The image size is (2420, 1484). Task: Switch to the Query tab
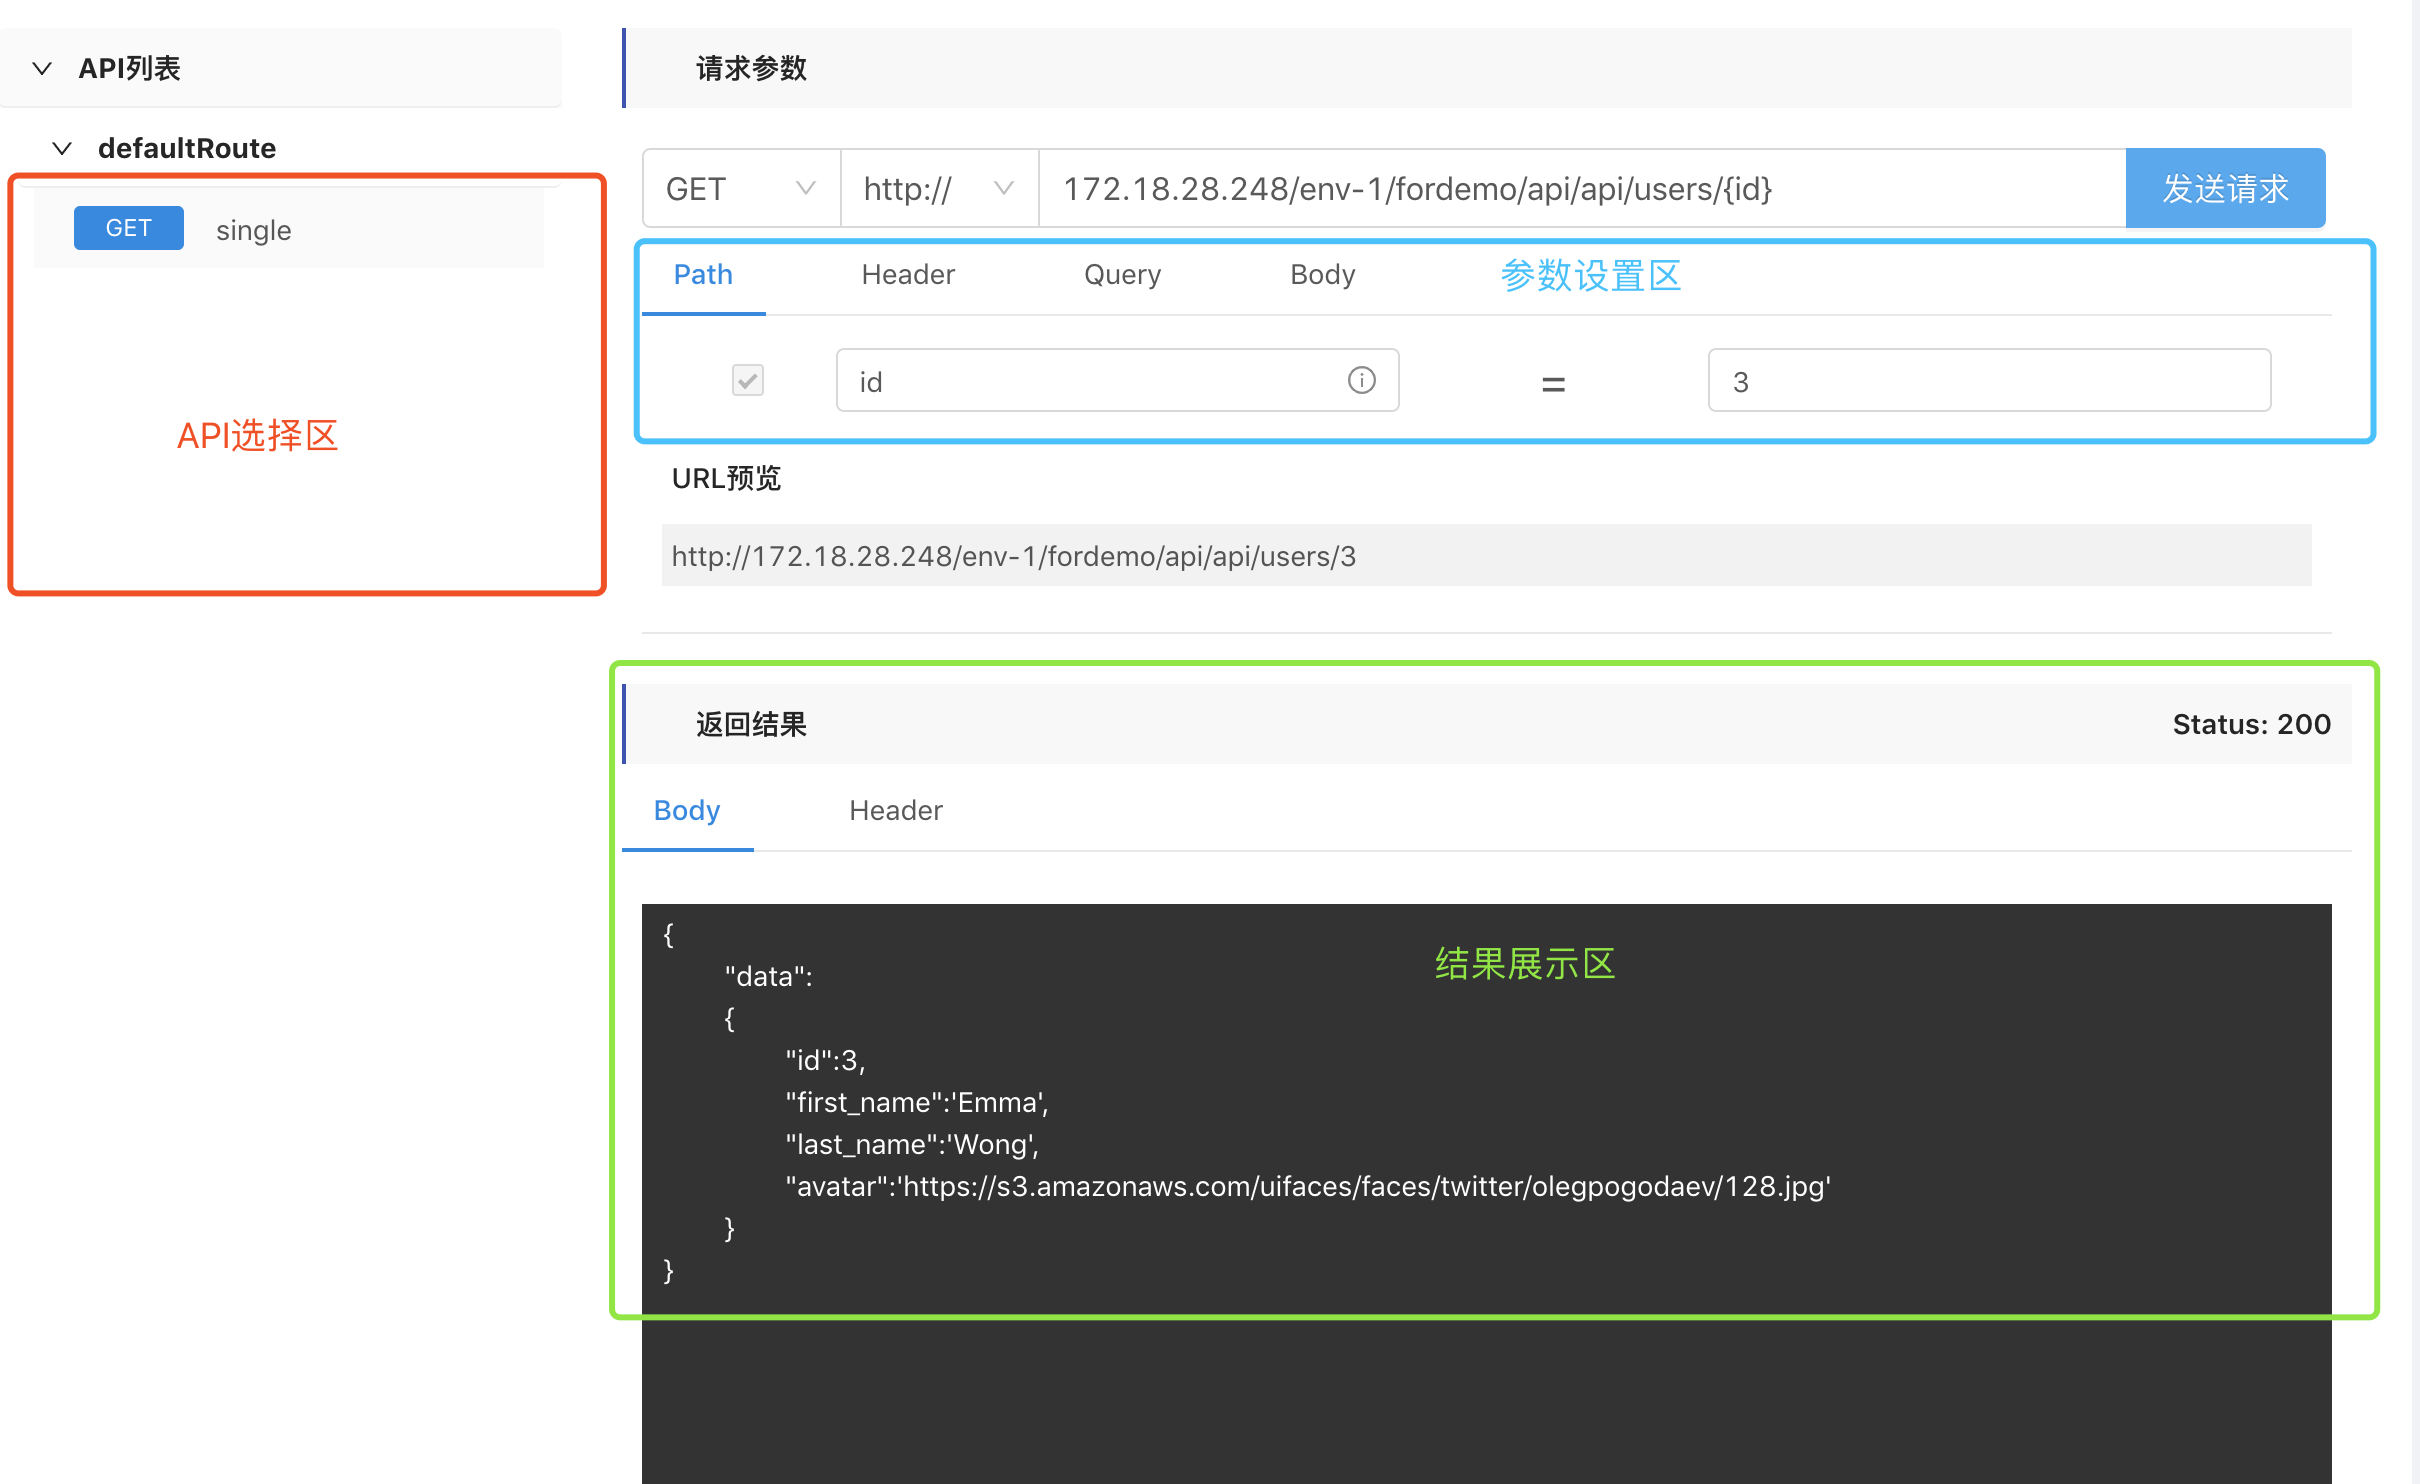[x=1122, y=274]
